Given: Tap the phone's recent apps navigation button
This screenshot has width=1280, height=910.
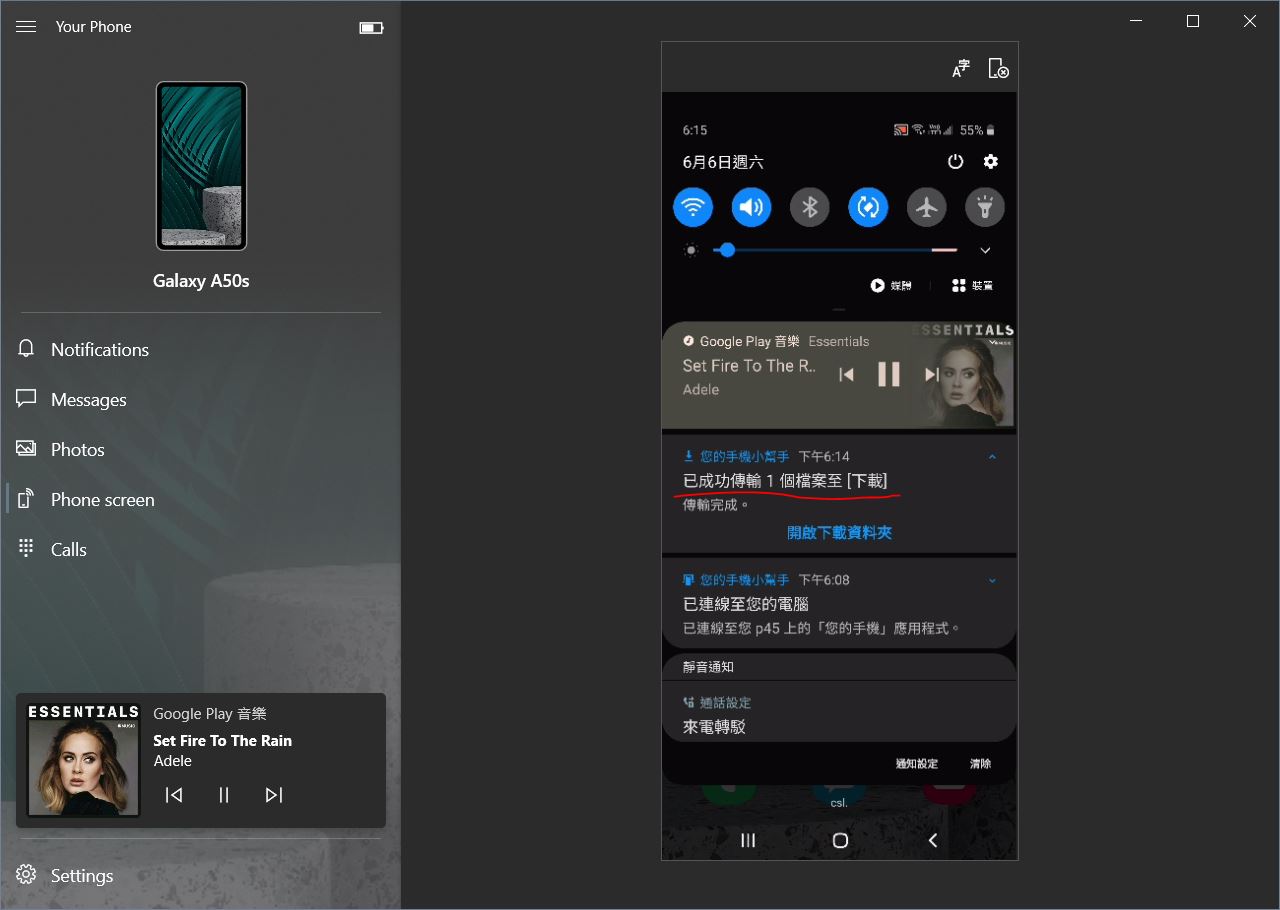Looking at the screenshot, I should 748,840.
